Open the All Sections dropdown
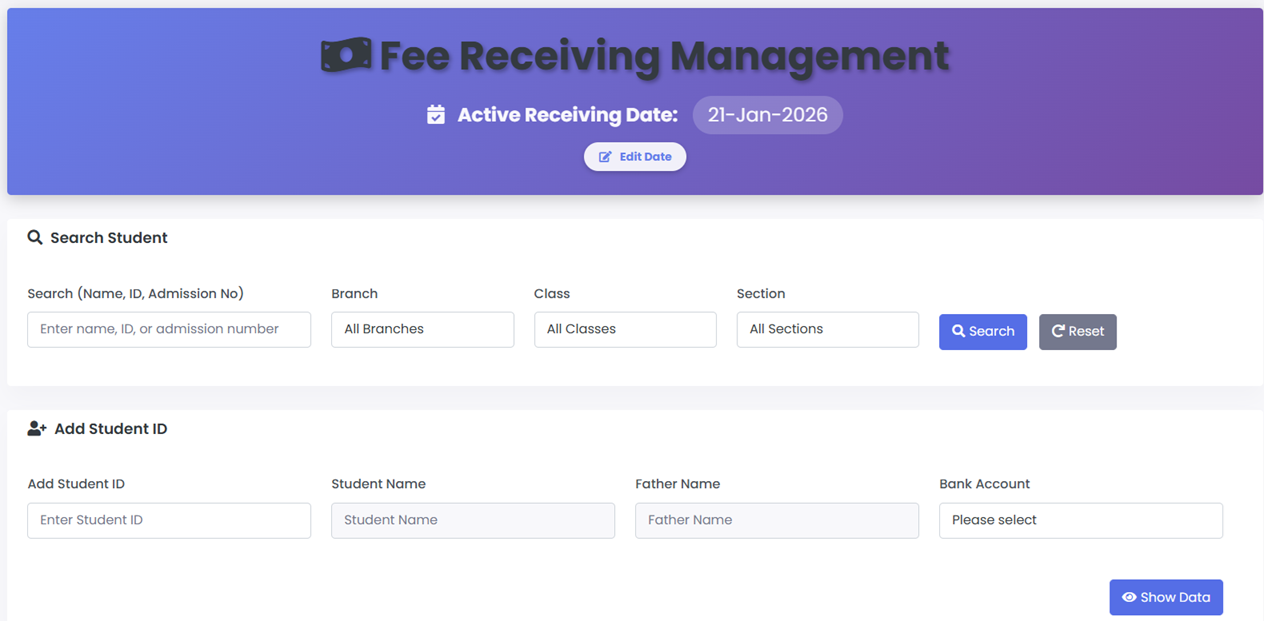The width and height of the screenshot is (1264, 621). 827,329
